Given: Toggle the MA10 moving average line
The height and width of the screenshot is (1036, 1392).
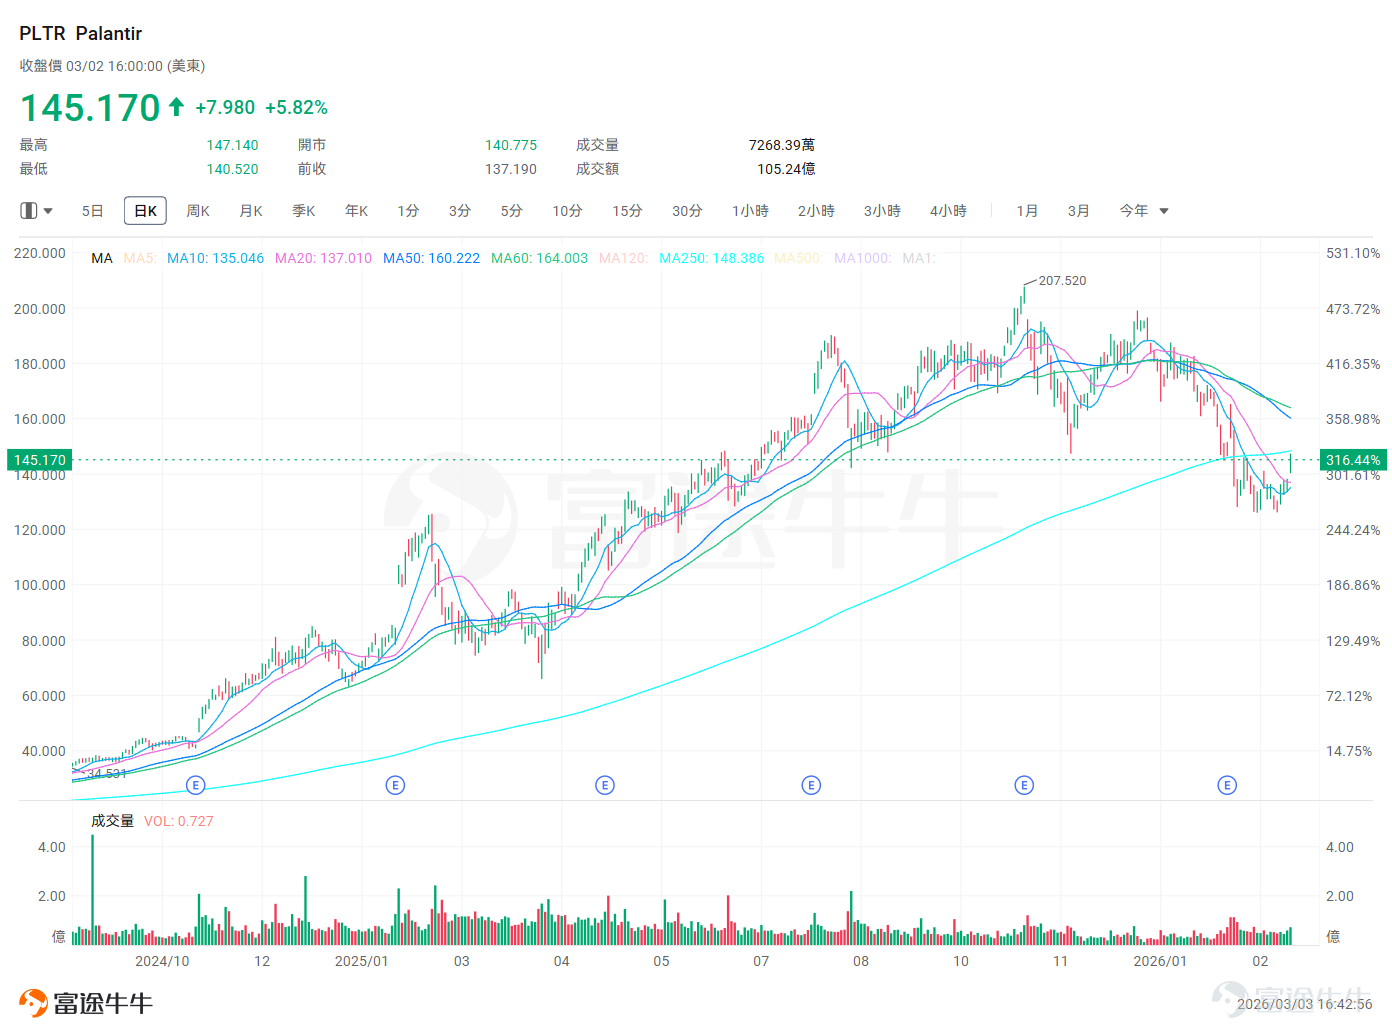Looking at the screenshot, I should point(216,258).
